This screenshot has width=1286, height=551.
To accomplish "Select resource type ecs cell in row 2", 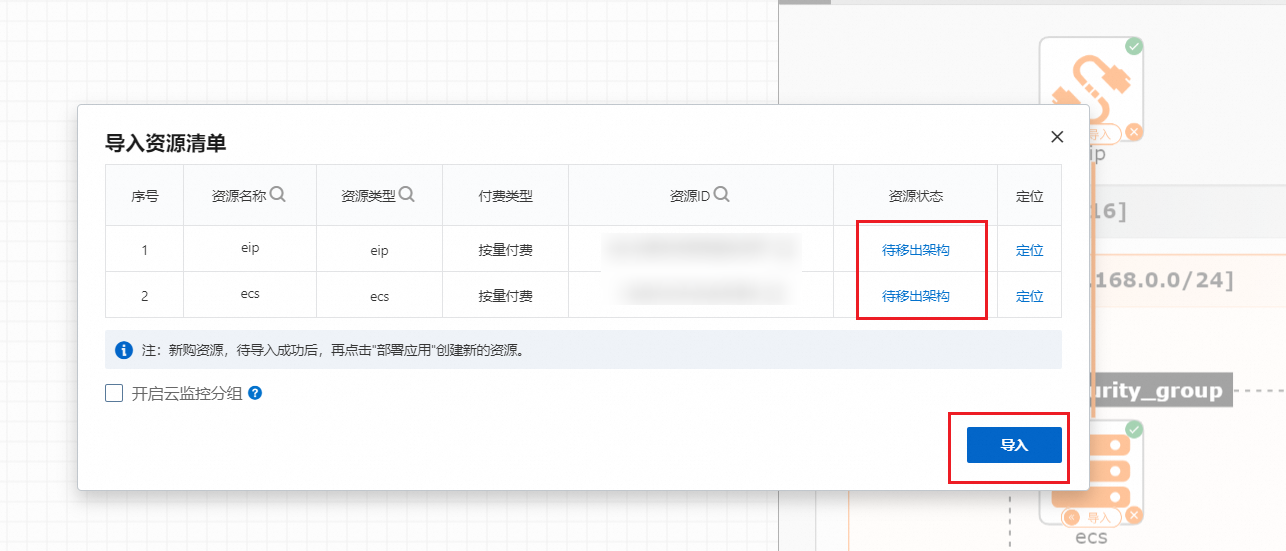I will point(379,297).
